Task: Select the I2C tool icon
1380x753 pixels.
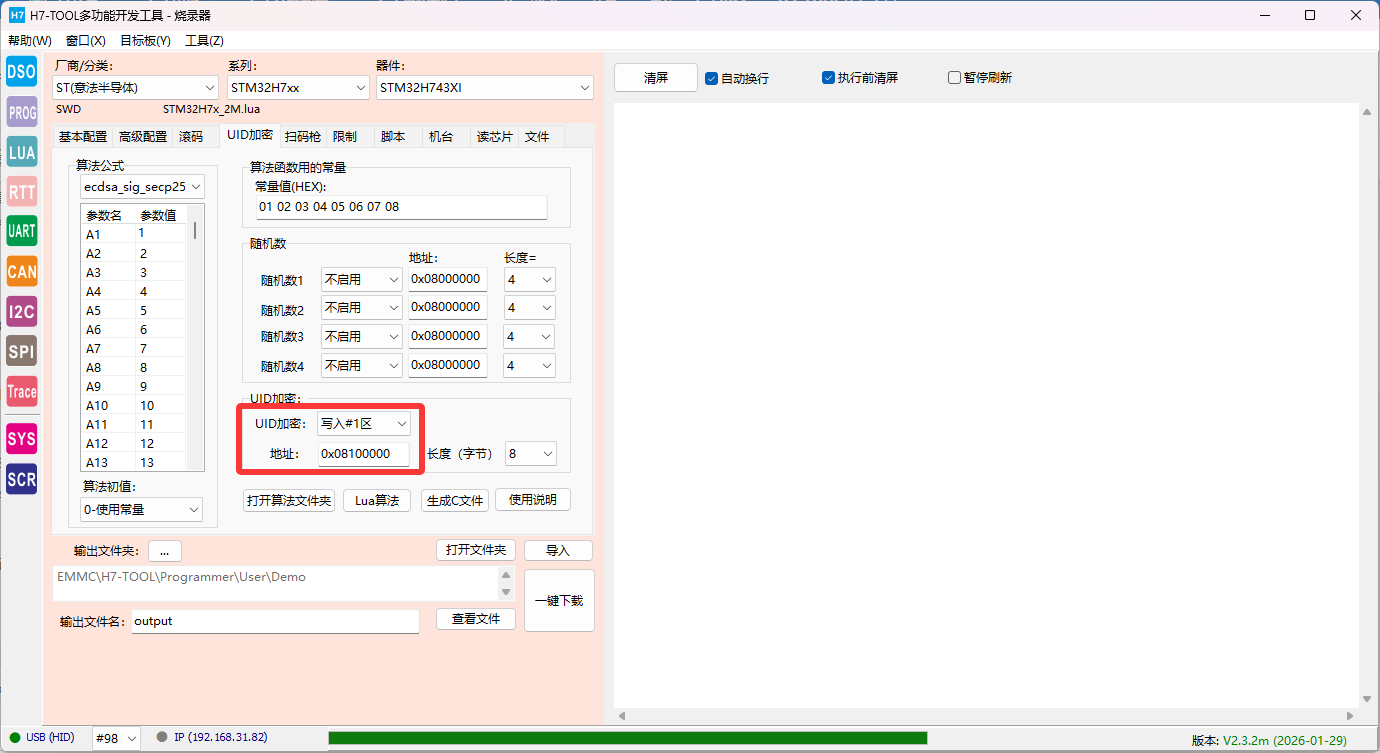Action: click(x=21, y=311)
